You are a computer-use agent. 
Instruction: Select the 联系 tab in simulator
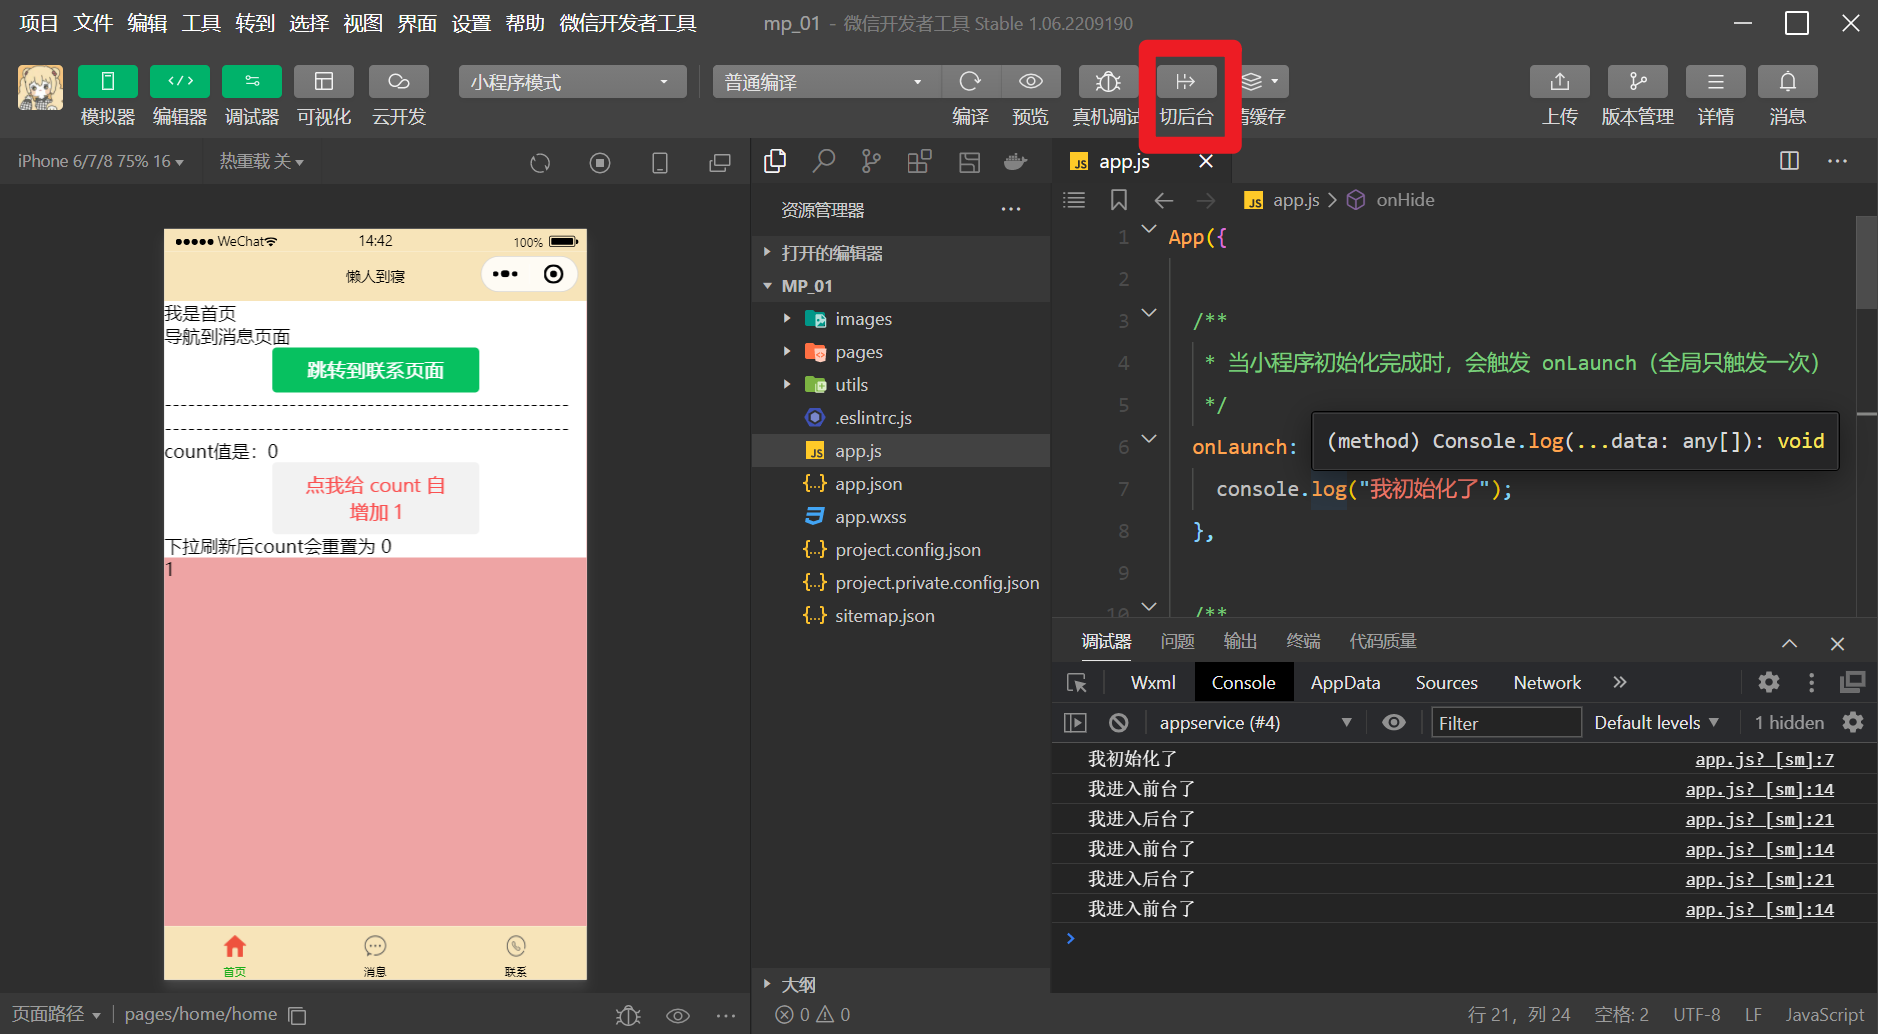tap(516, 955)
